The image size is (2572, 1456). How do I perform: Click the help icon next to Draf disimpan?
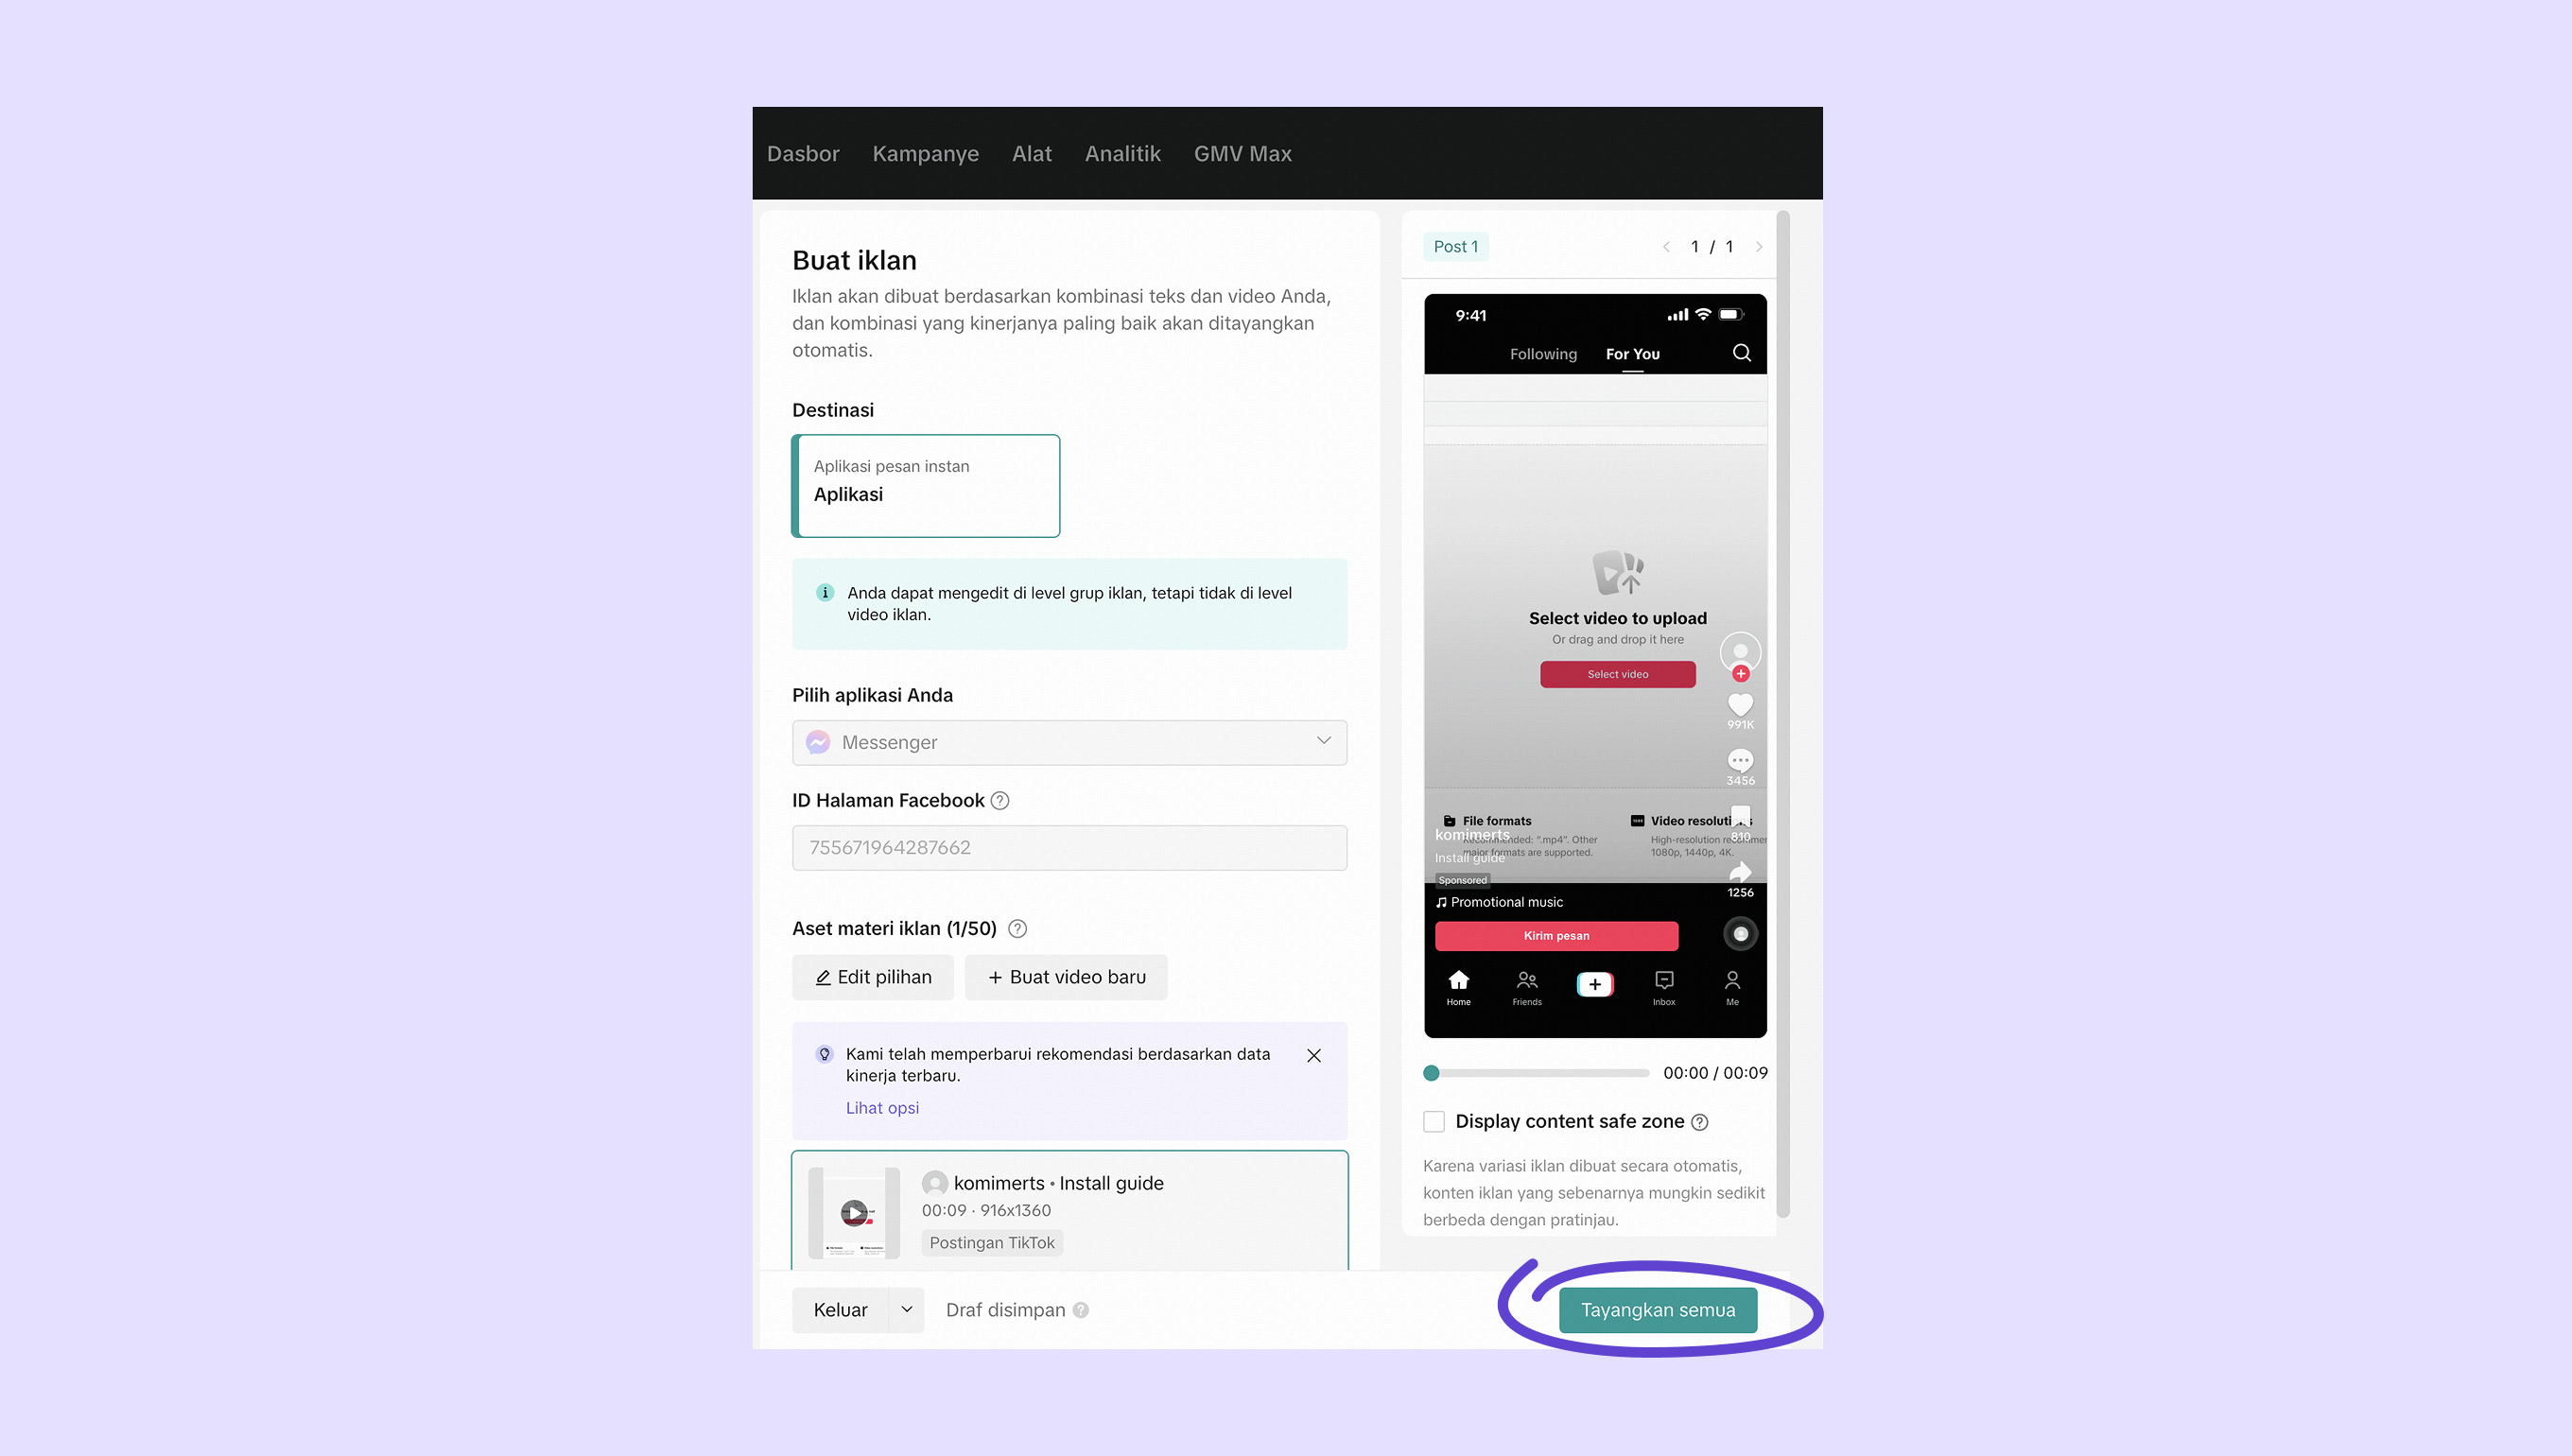coord(1081,1310)
